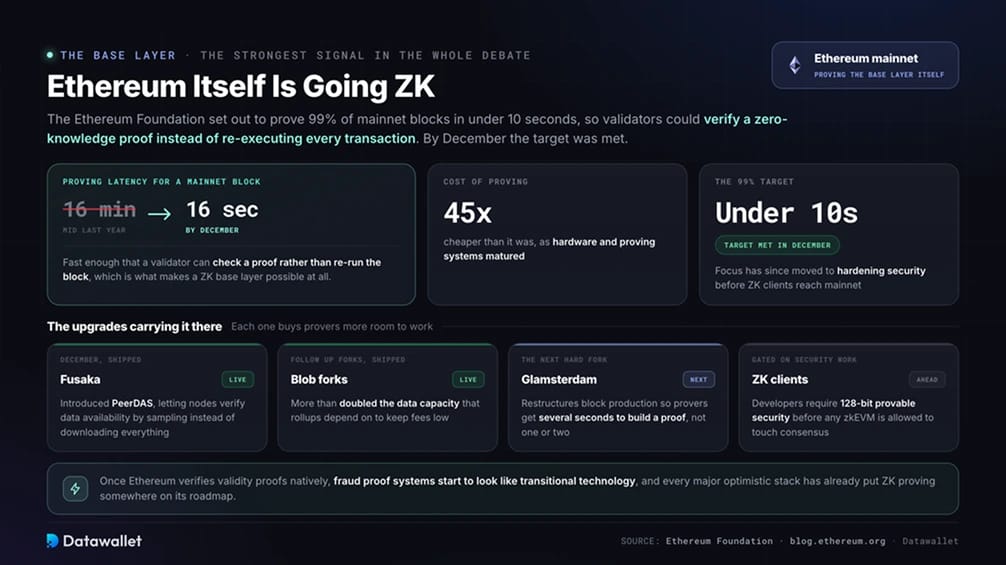
Task: Select the LIVE badge on Blob forks card
Action: 468,380
